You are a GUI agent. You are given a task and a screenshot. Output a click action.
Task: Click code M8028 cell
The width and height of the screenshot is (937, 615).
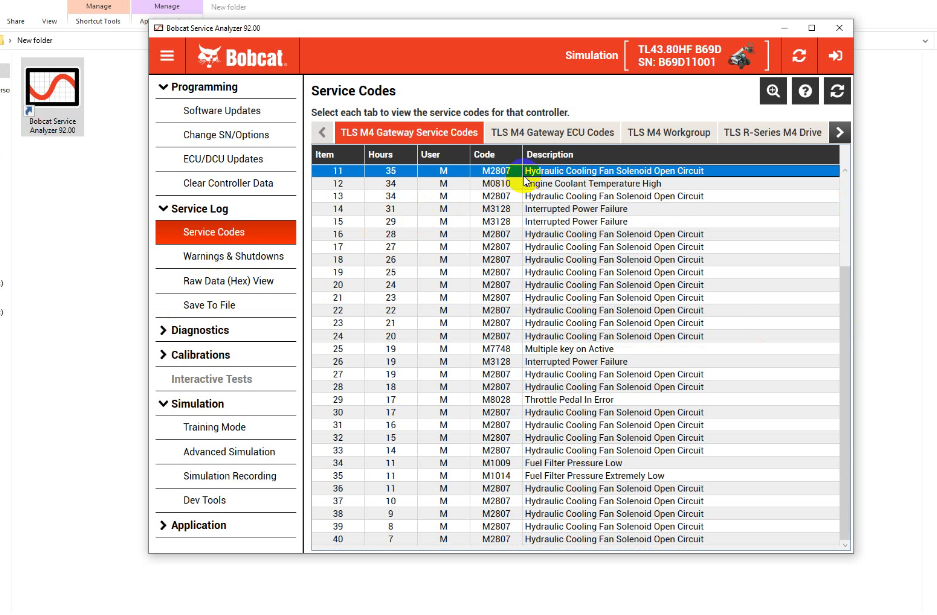(x=496, y=399)
